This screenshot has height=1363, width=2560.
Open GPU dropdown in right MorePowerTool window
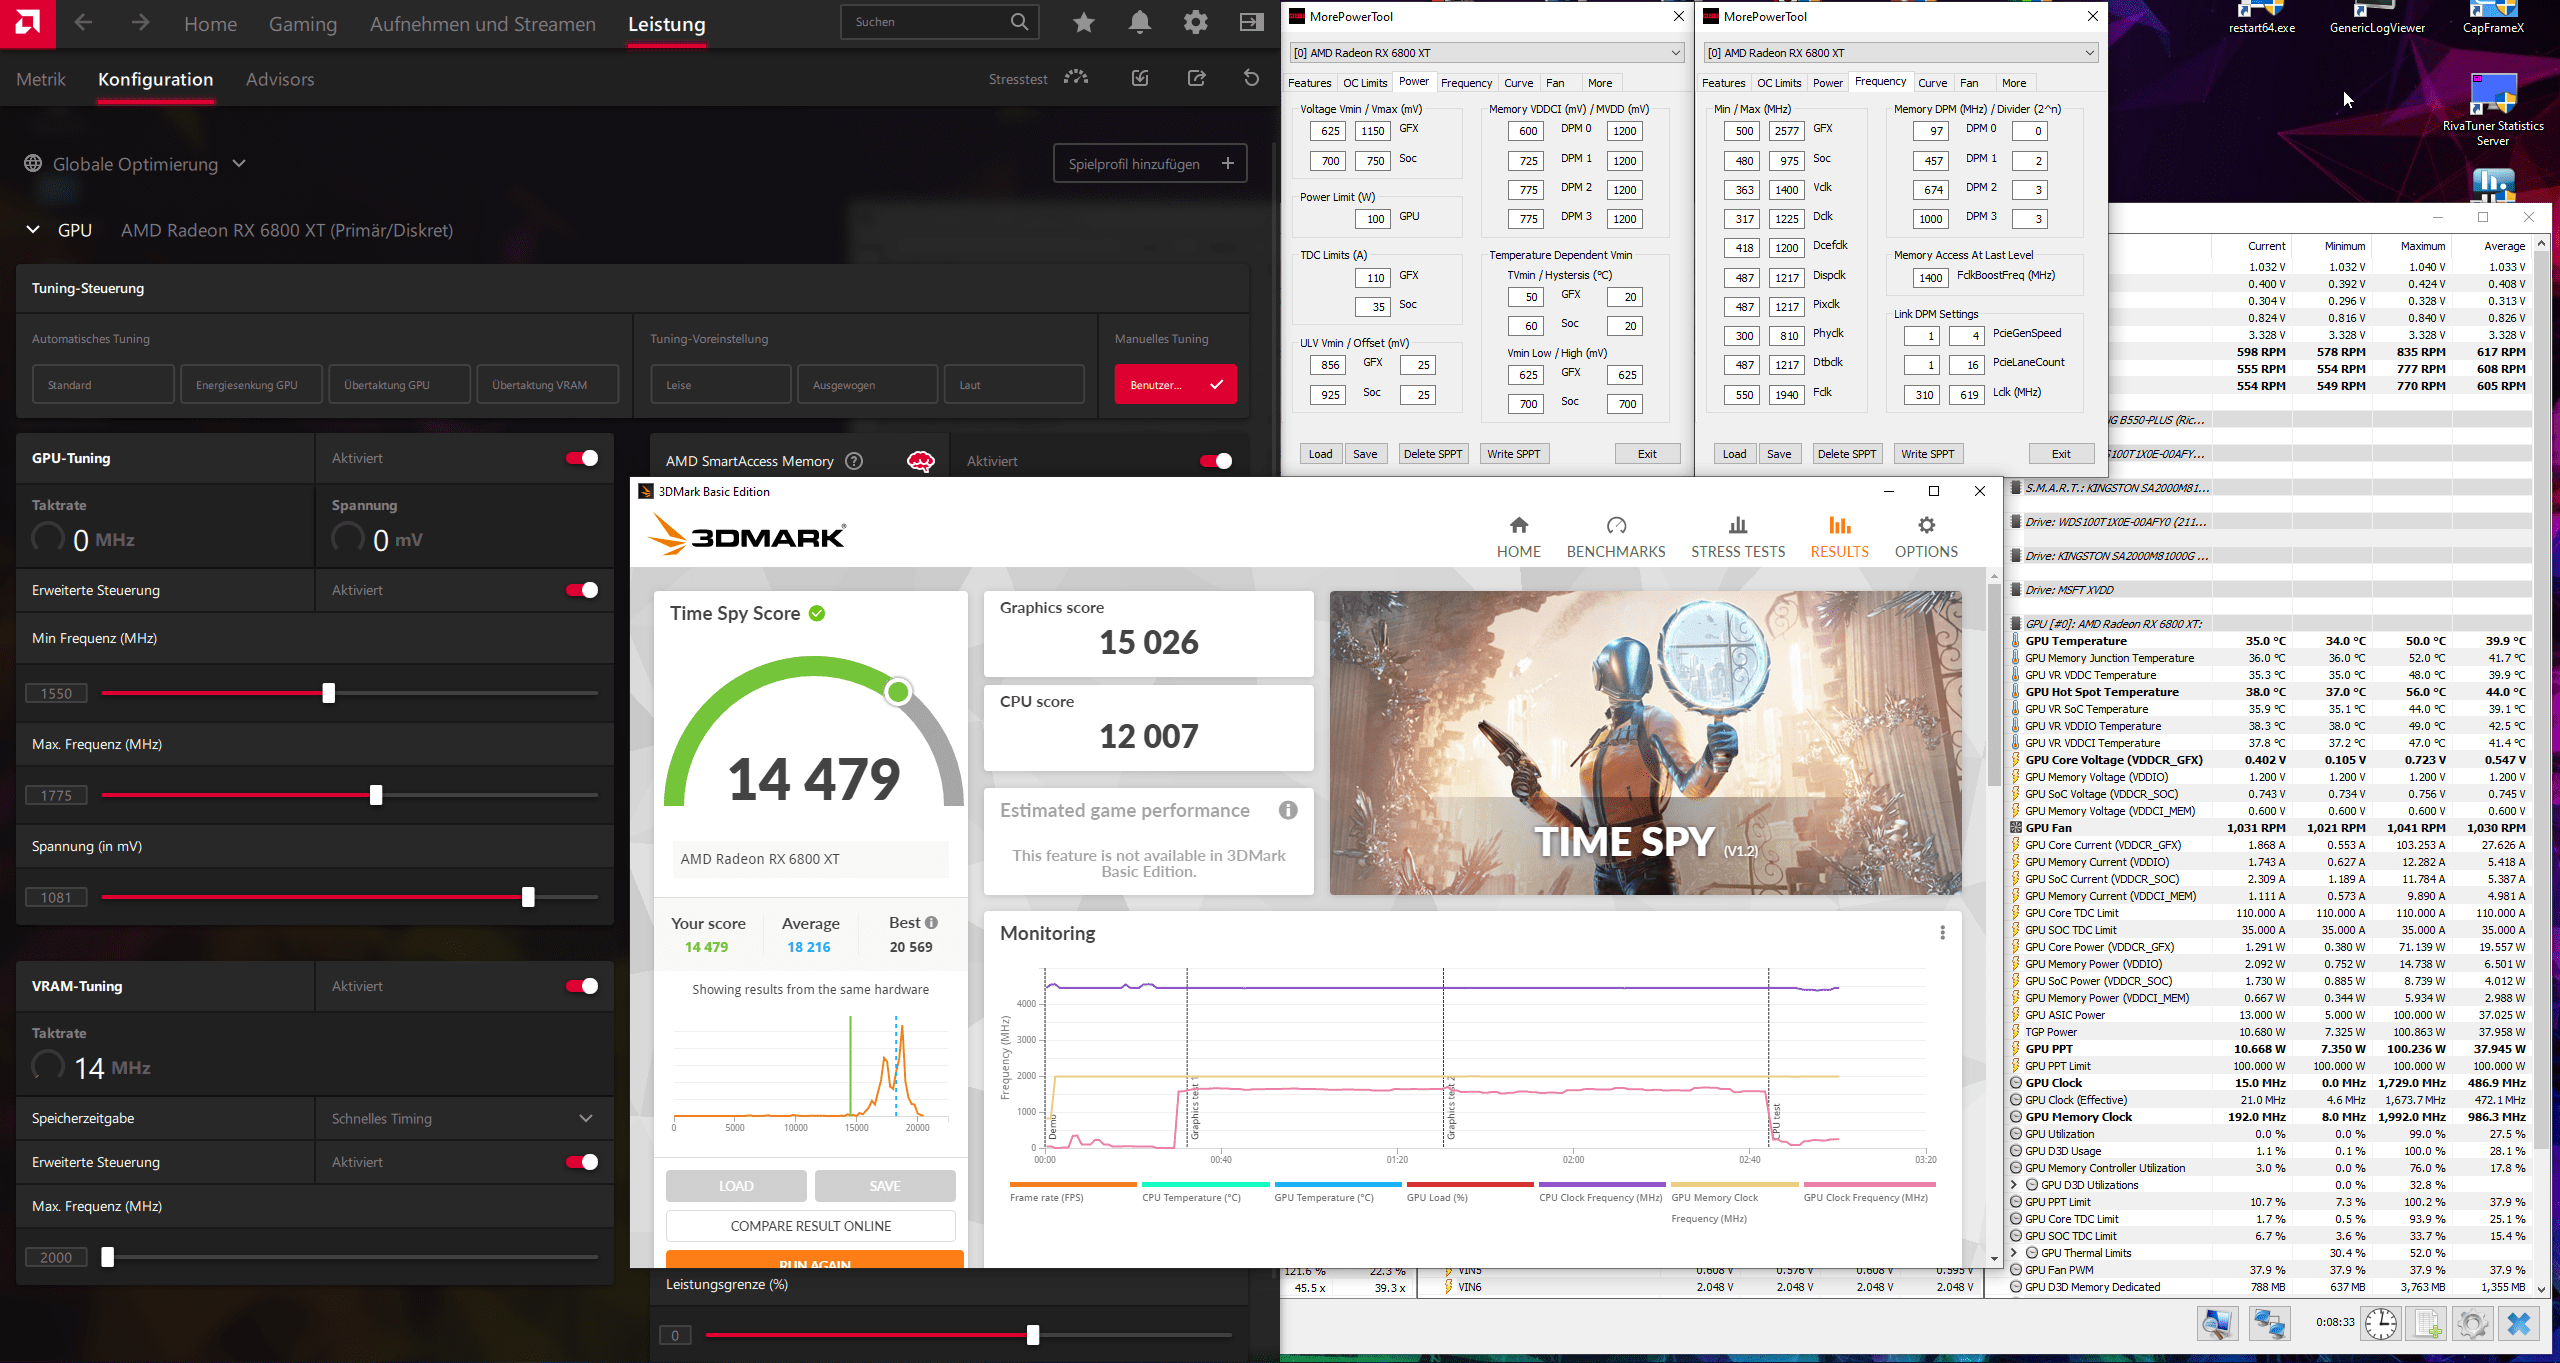pos(1900,53)
